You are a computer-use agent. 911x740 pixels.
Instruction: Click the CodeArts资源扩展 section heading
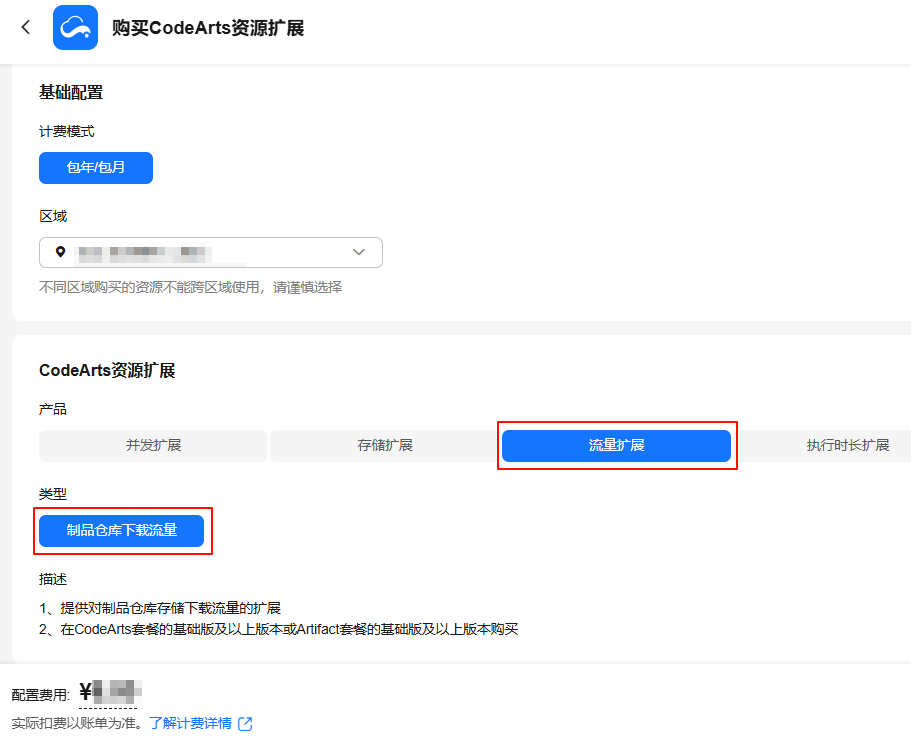coord(107,370)
